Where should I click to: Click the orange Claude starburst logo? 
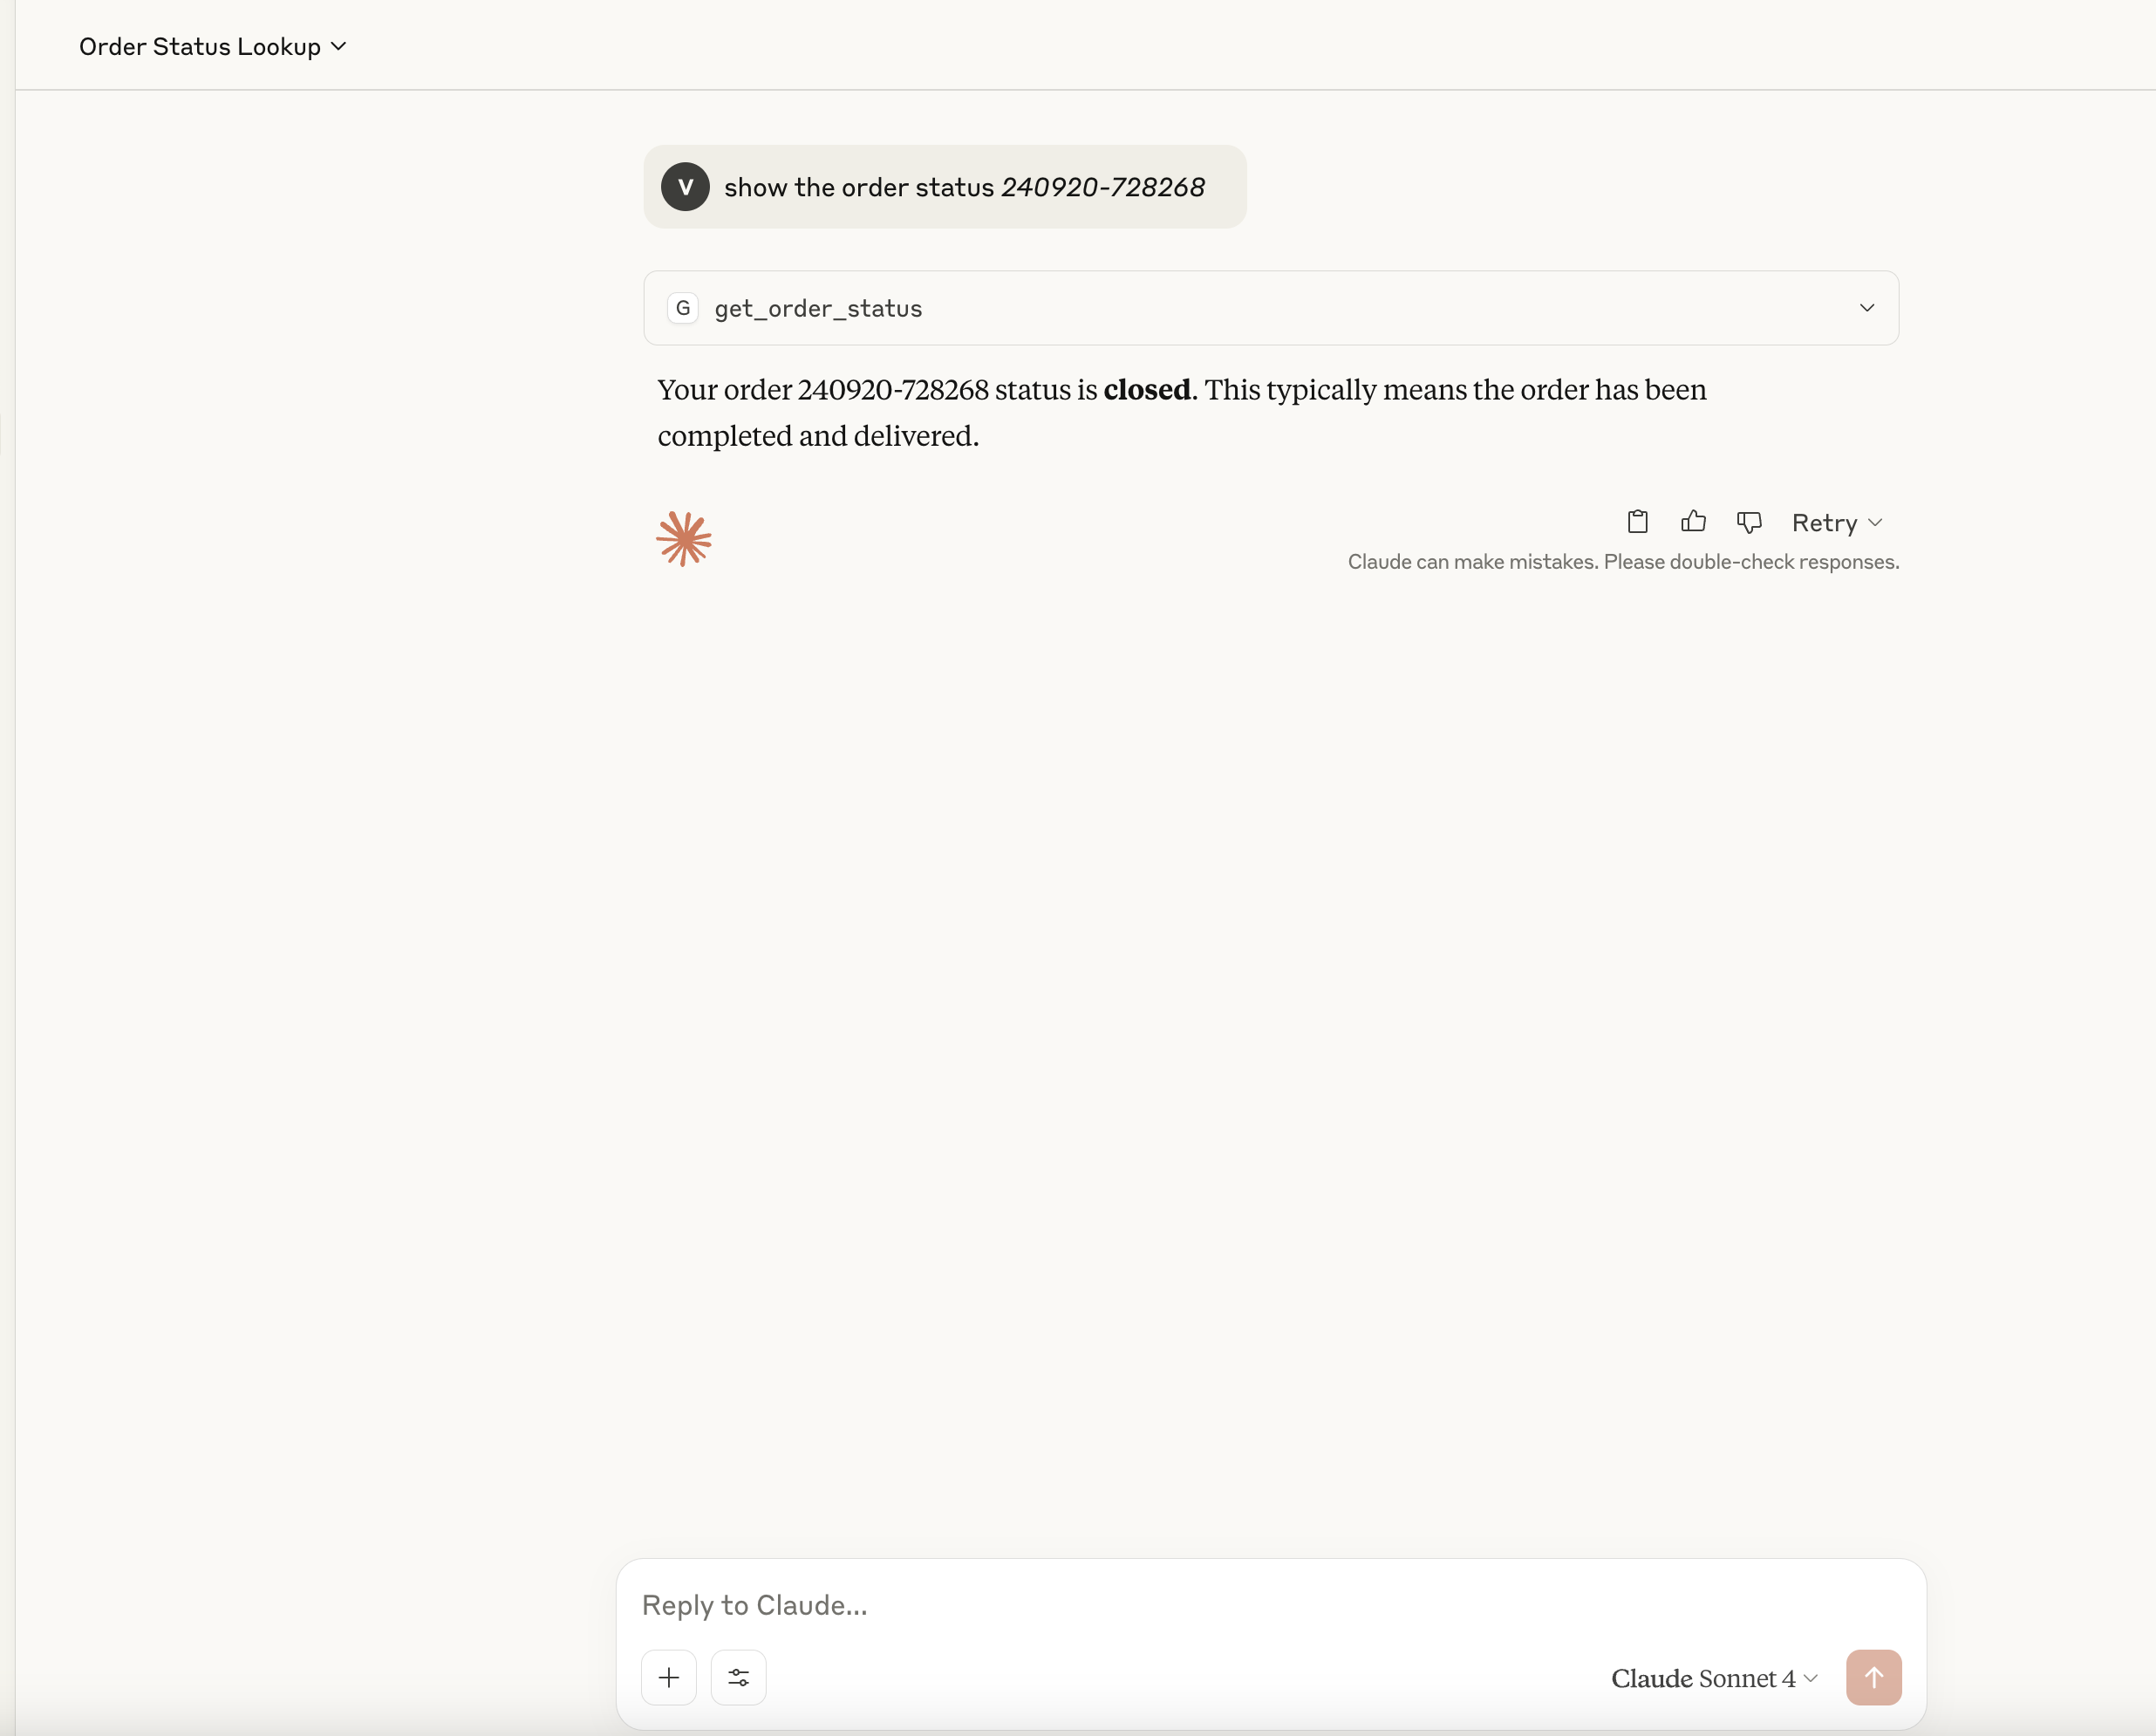click(x=684, y=539)
